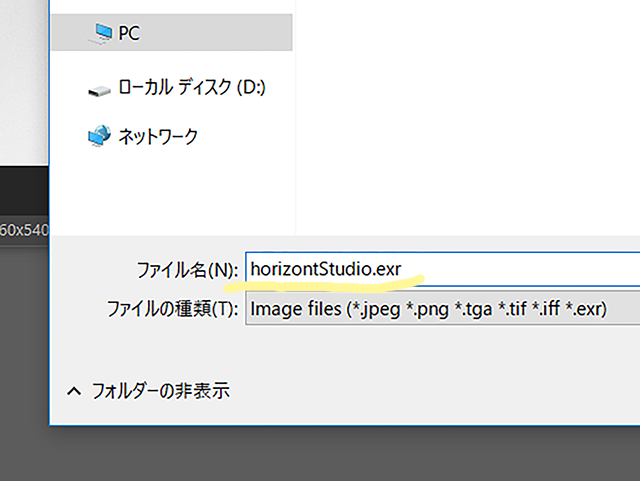The height and width of the screenshot is (481, 640).
Task: Click the local disk drive icon
Action: pos(99,90)
